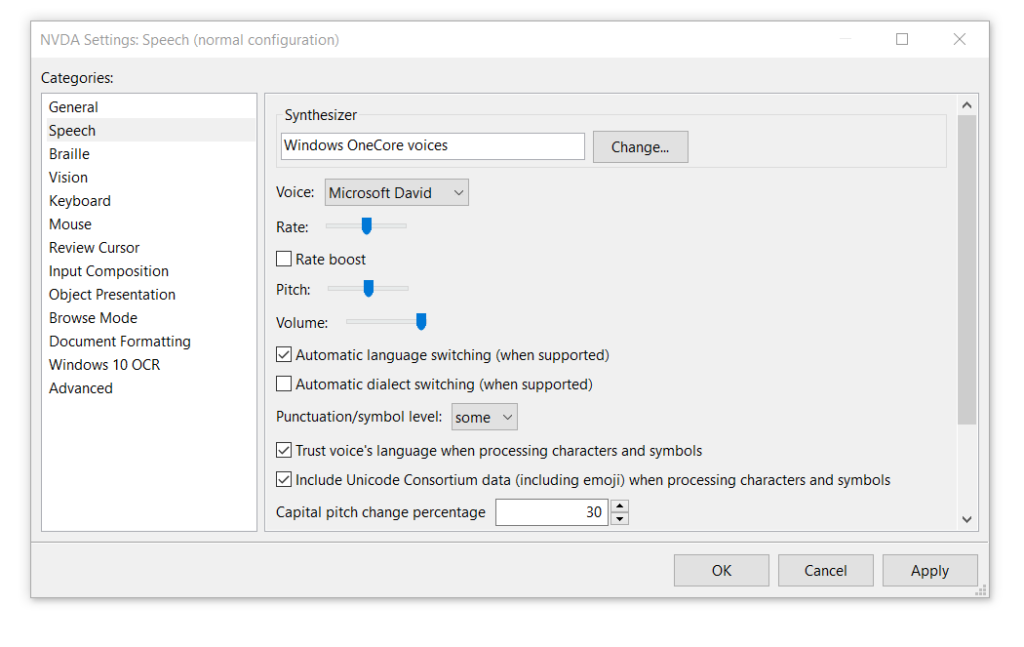
Task: Click the Change... synthesizer button
Action: point(640,147)
